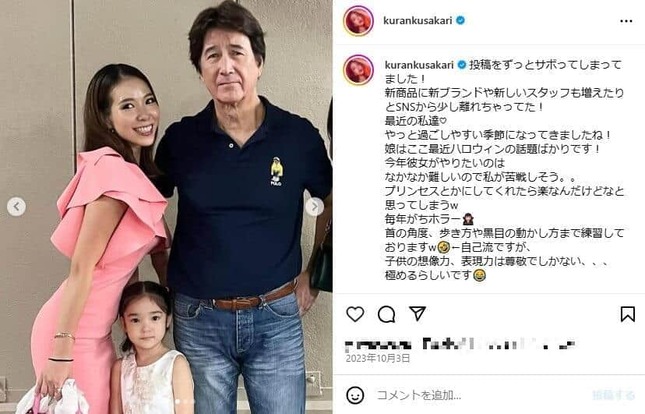Share post using paper plane icon
This screenshot has width=645, height=414.
[x=417, y=314]
